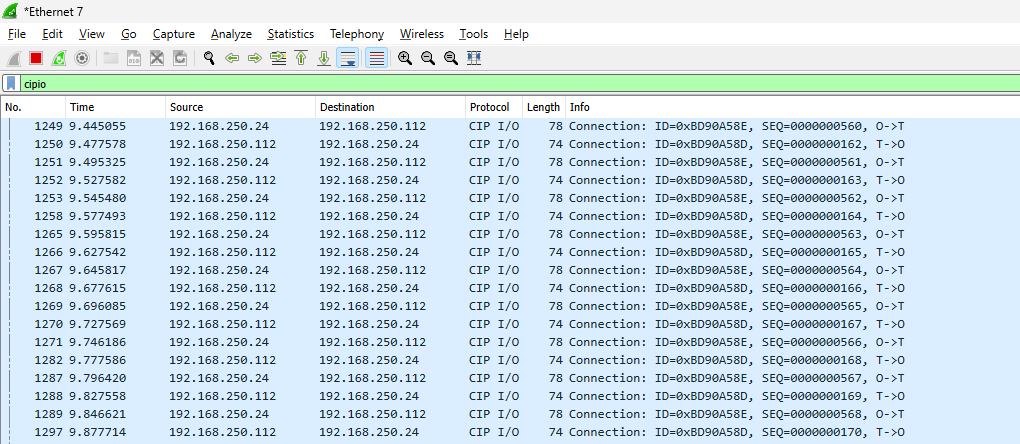
Task: Restart the current capture
Action: 59,58
